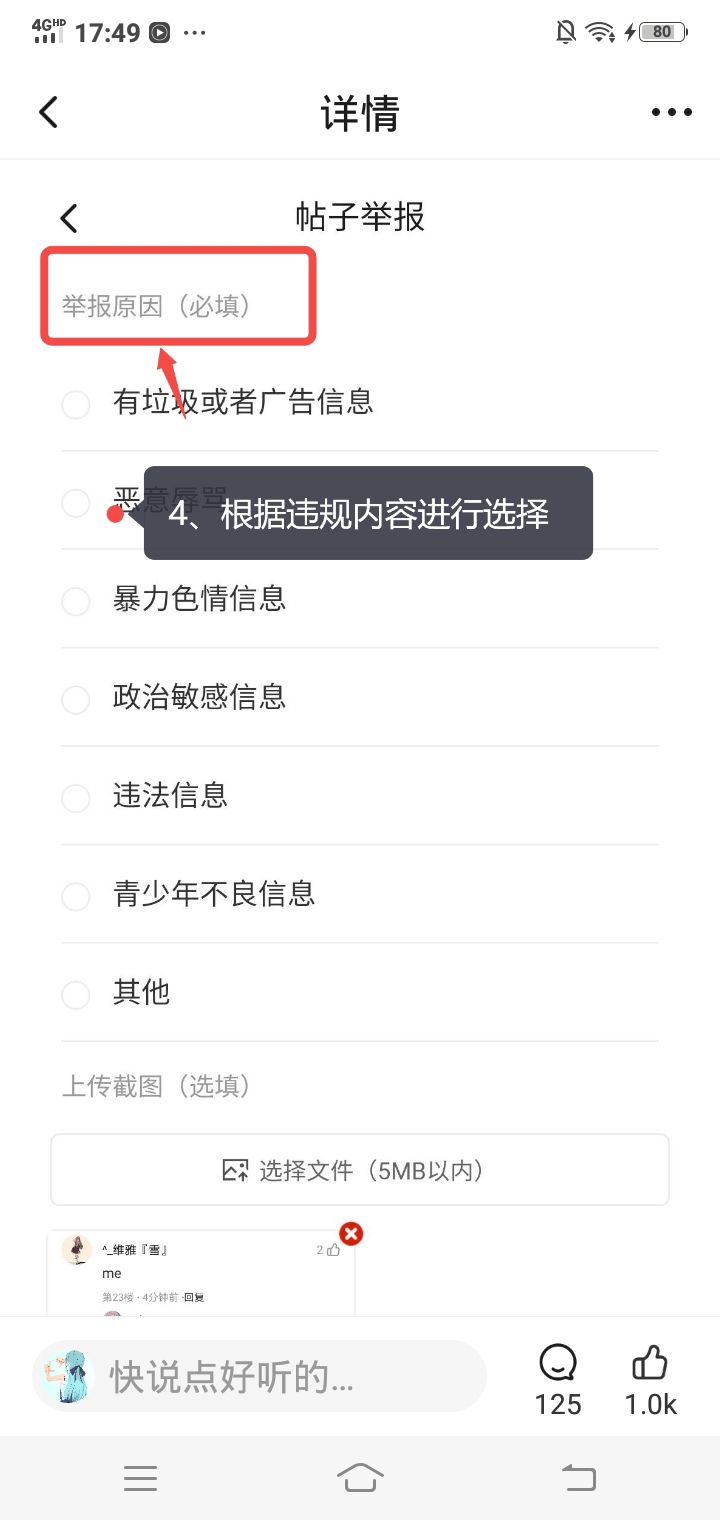Click the 选择文件 upload button
The height and width of the screenshot is (1520, 720).
pyautogui.click(x=360, y=1170)
